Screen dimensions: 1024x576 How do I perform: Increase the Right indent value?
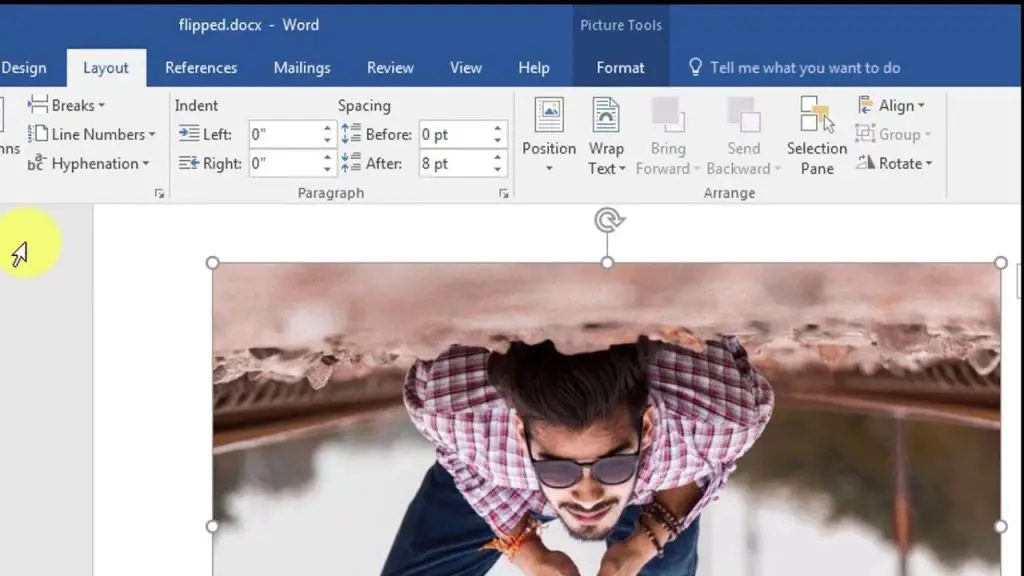pyautogui.click(x=327, y=157)
